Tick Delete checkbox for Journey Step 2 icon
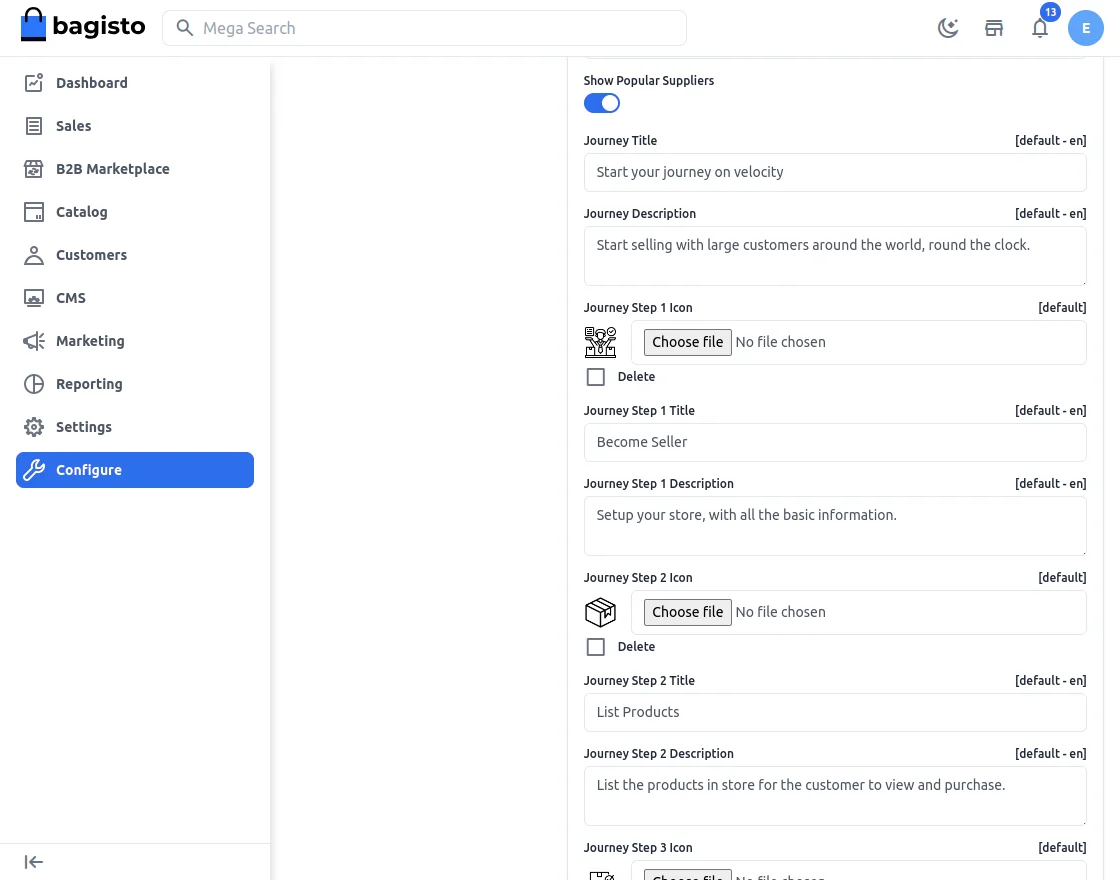 coord(596,647)
